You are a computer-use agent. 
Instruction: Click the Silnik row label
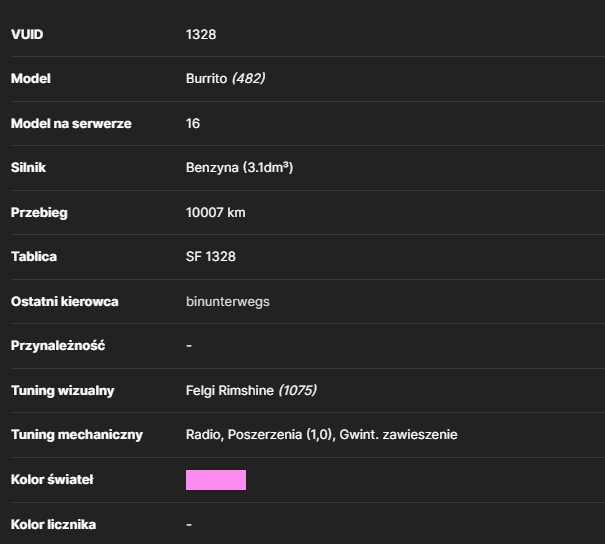point(28,167)
